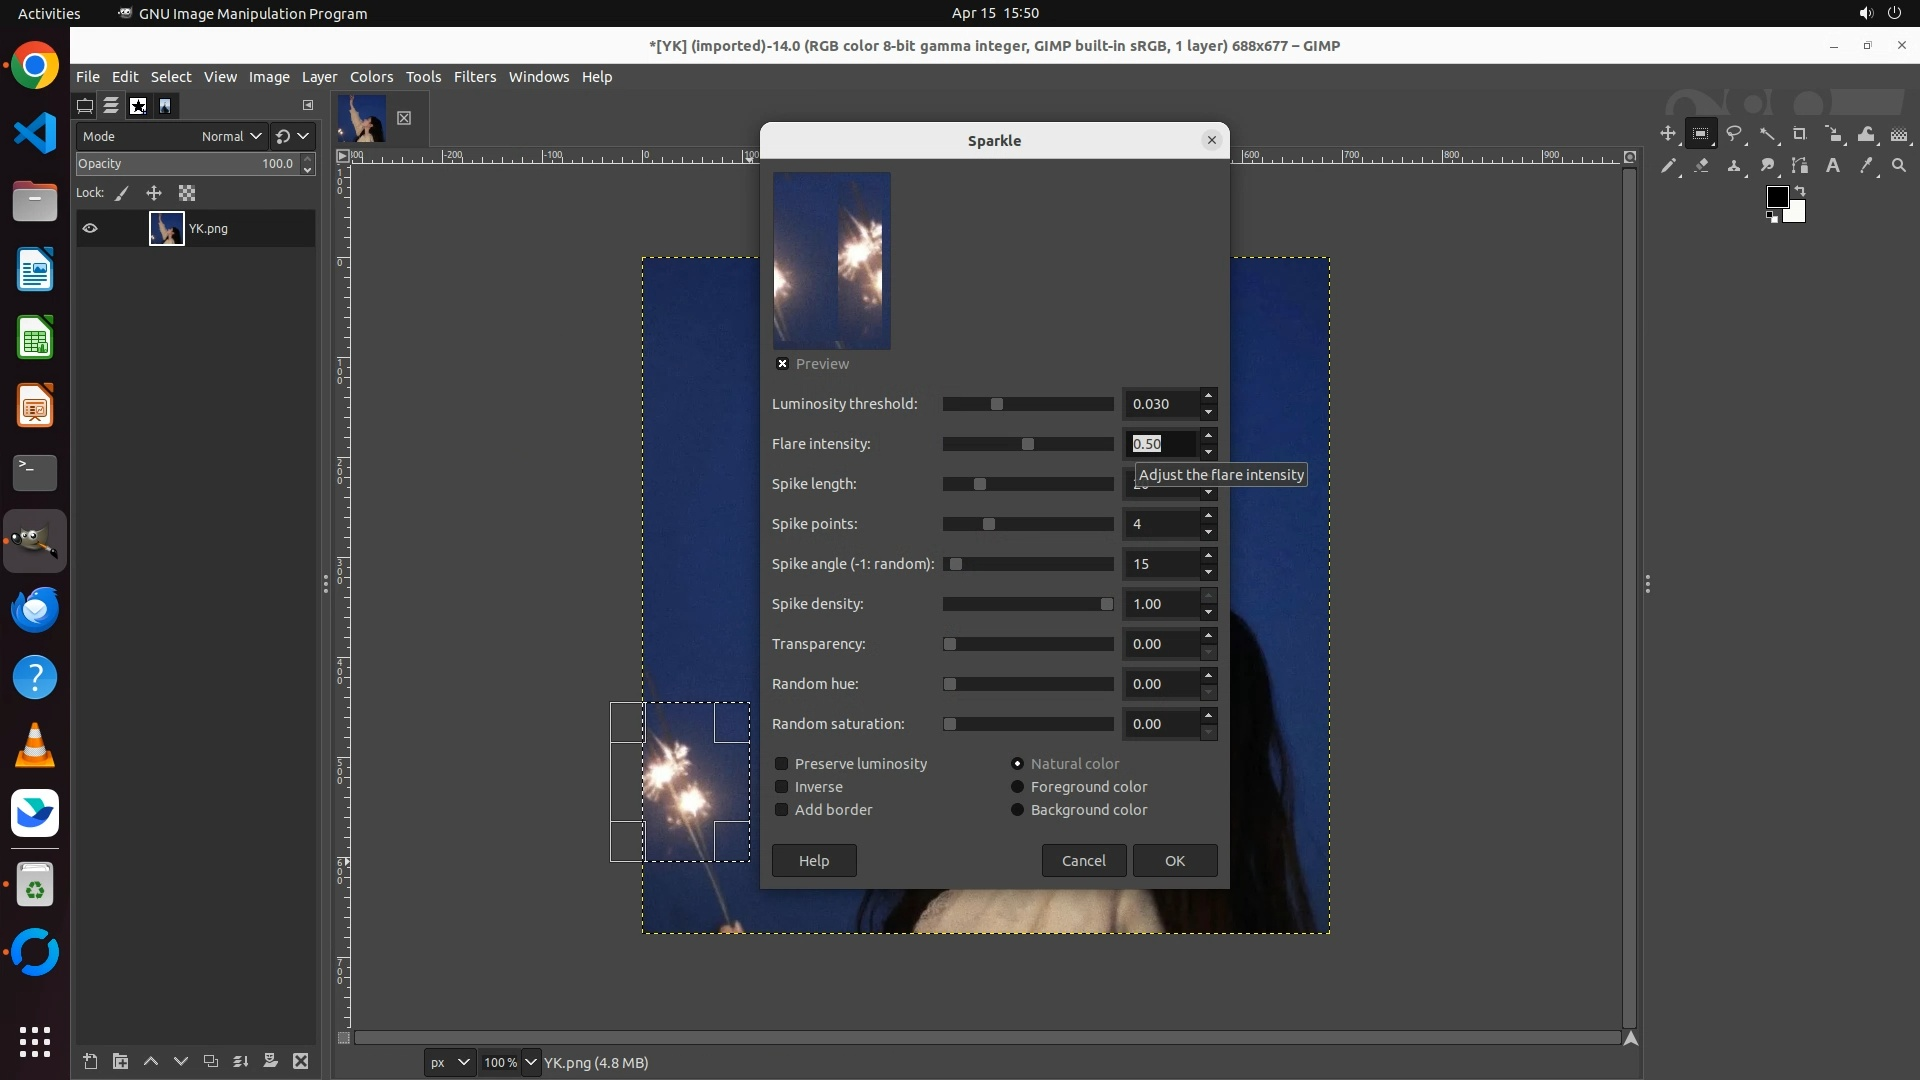The height and width of the screenshot is (1080, 1920).
Task: Toggle visibility of YK.png layer
Action: (x=90, y=229)
